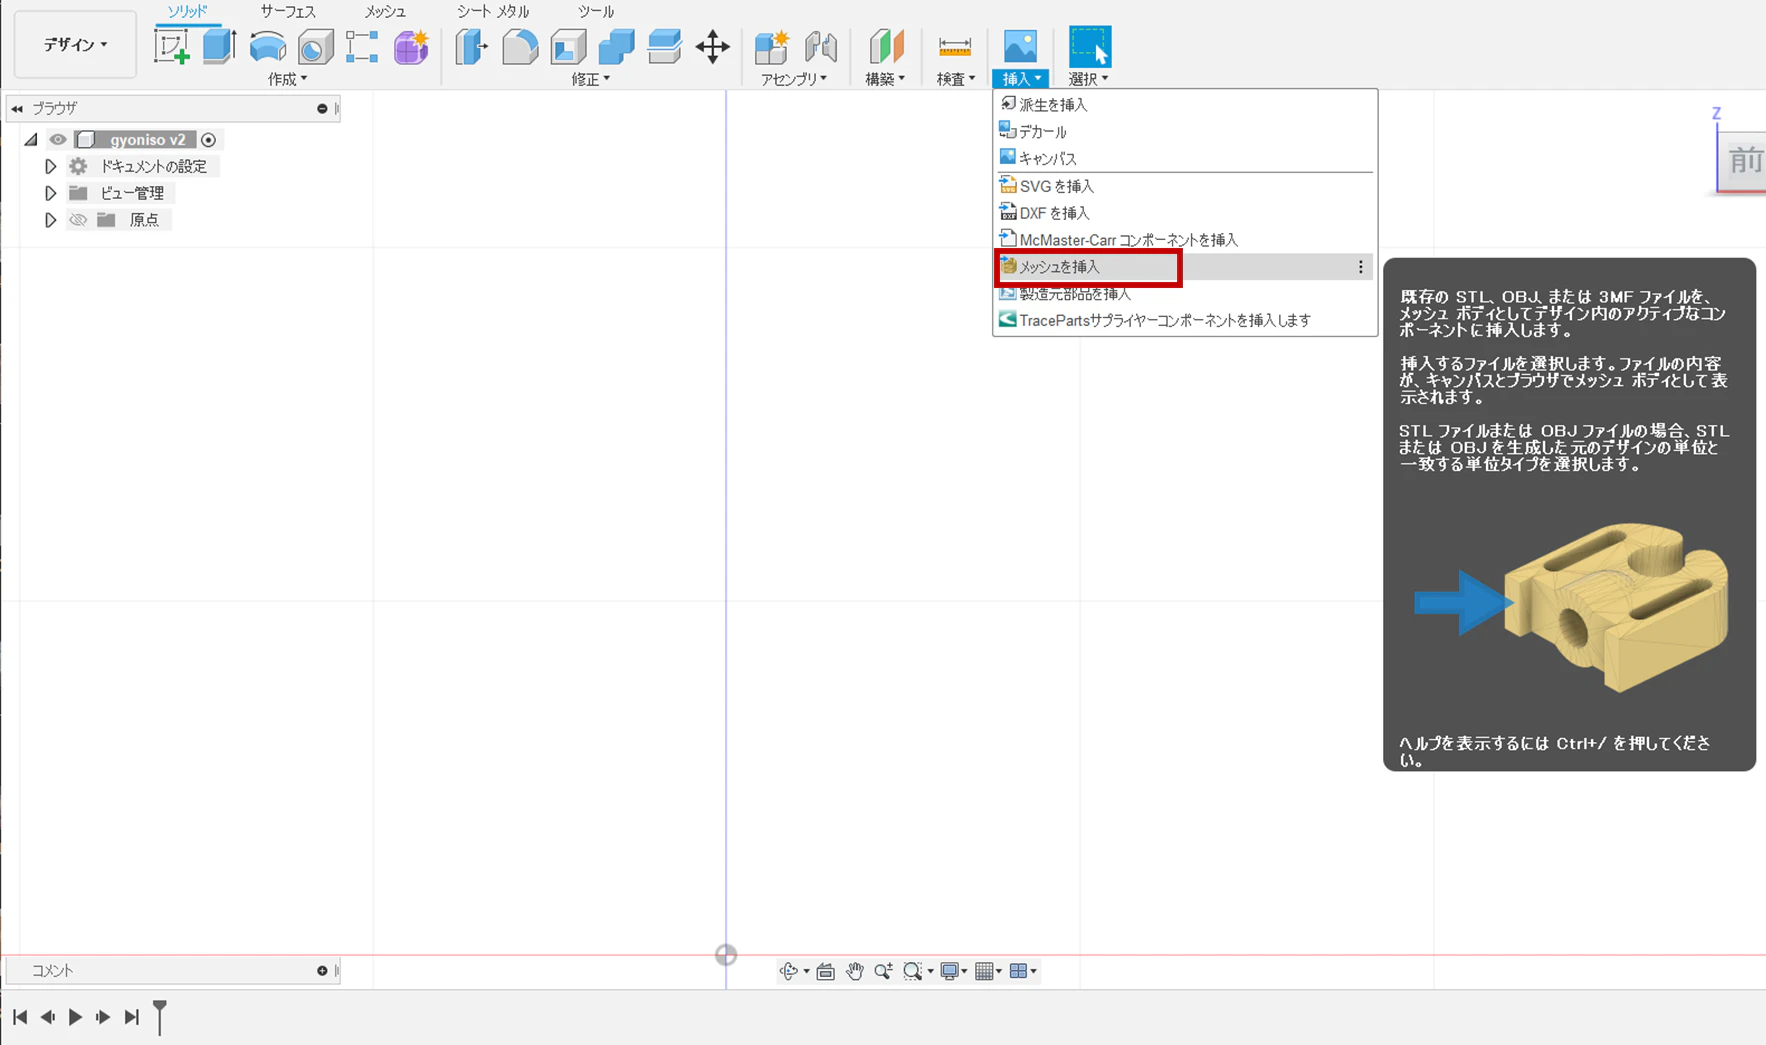Image resolution: width=1766 pixels, height=1045 pixels.
Task: Choose キャンバス menu entry
Action: tap(1185, 158)
